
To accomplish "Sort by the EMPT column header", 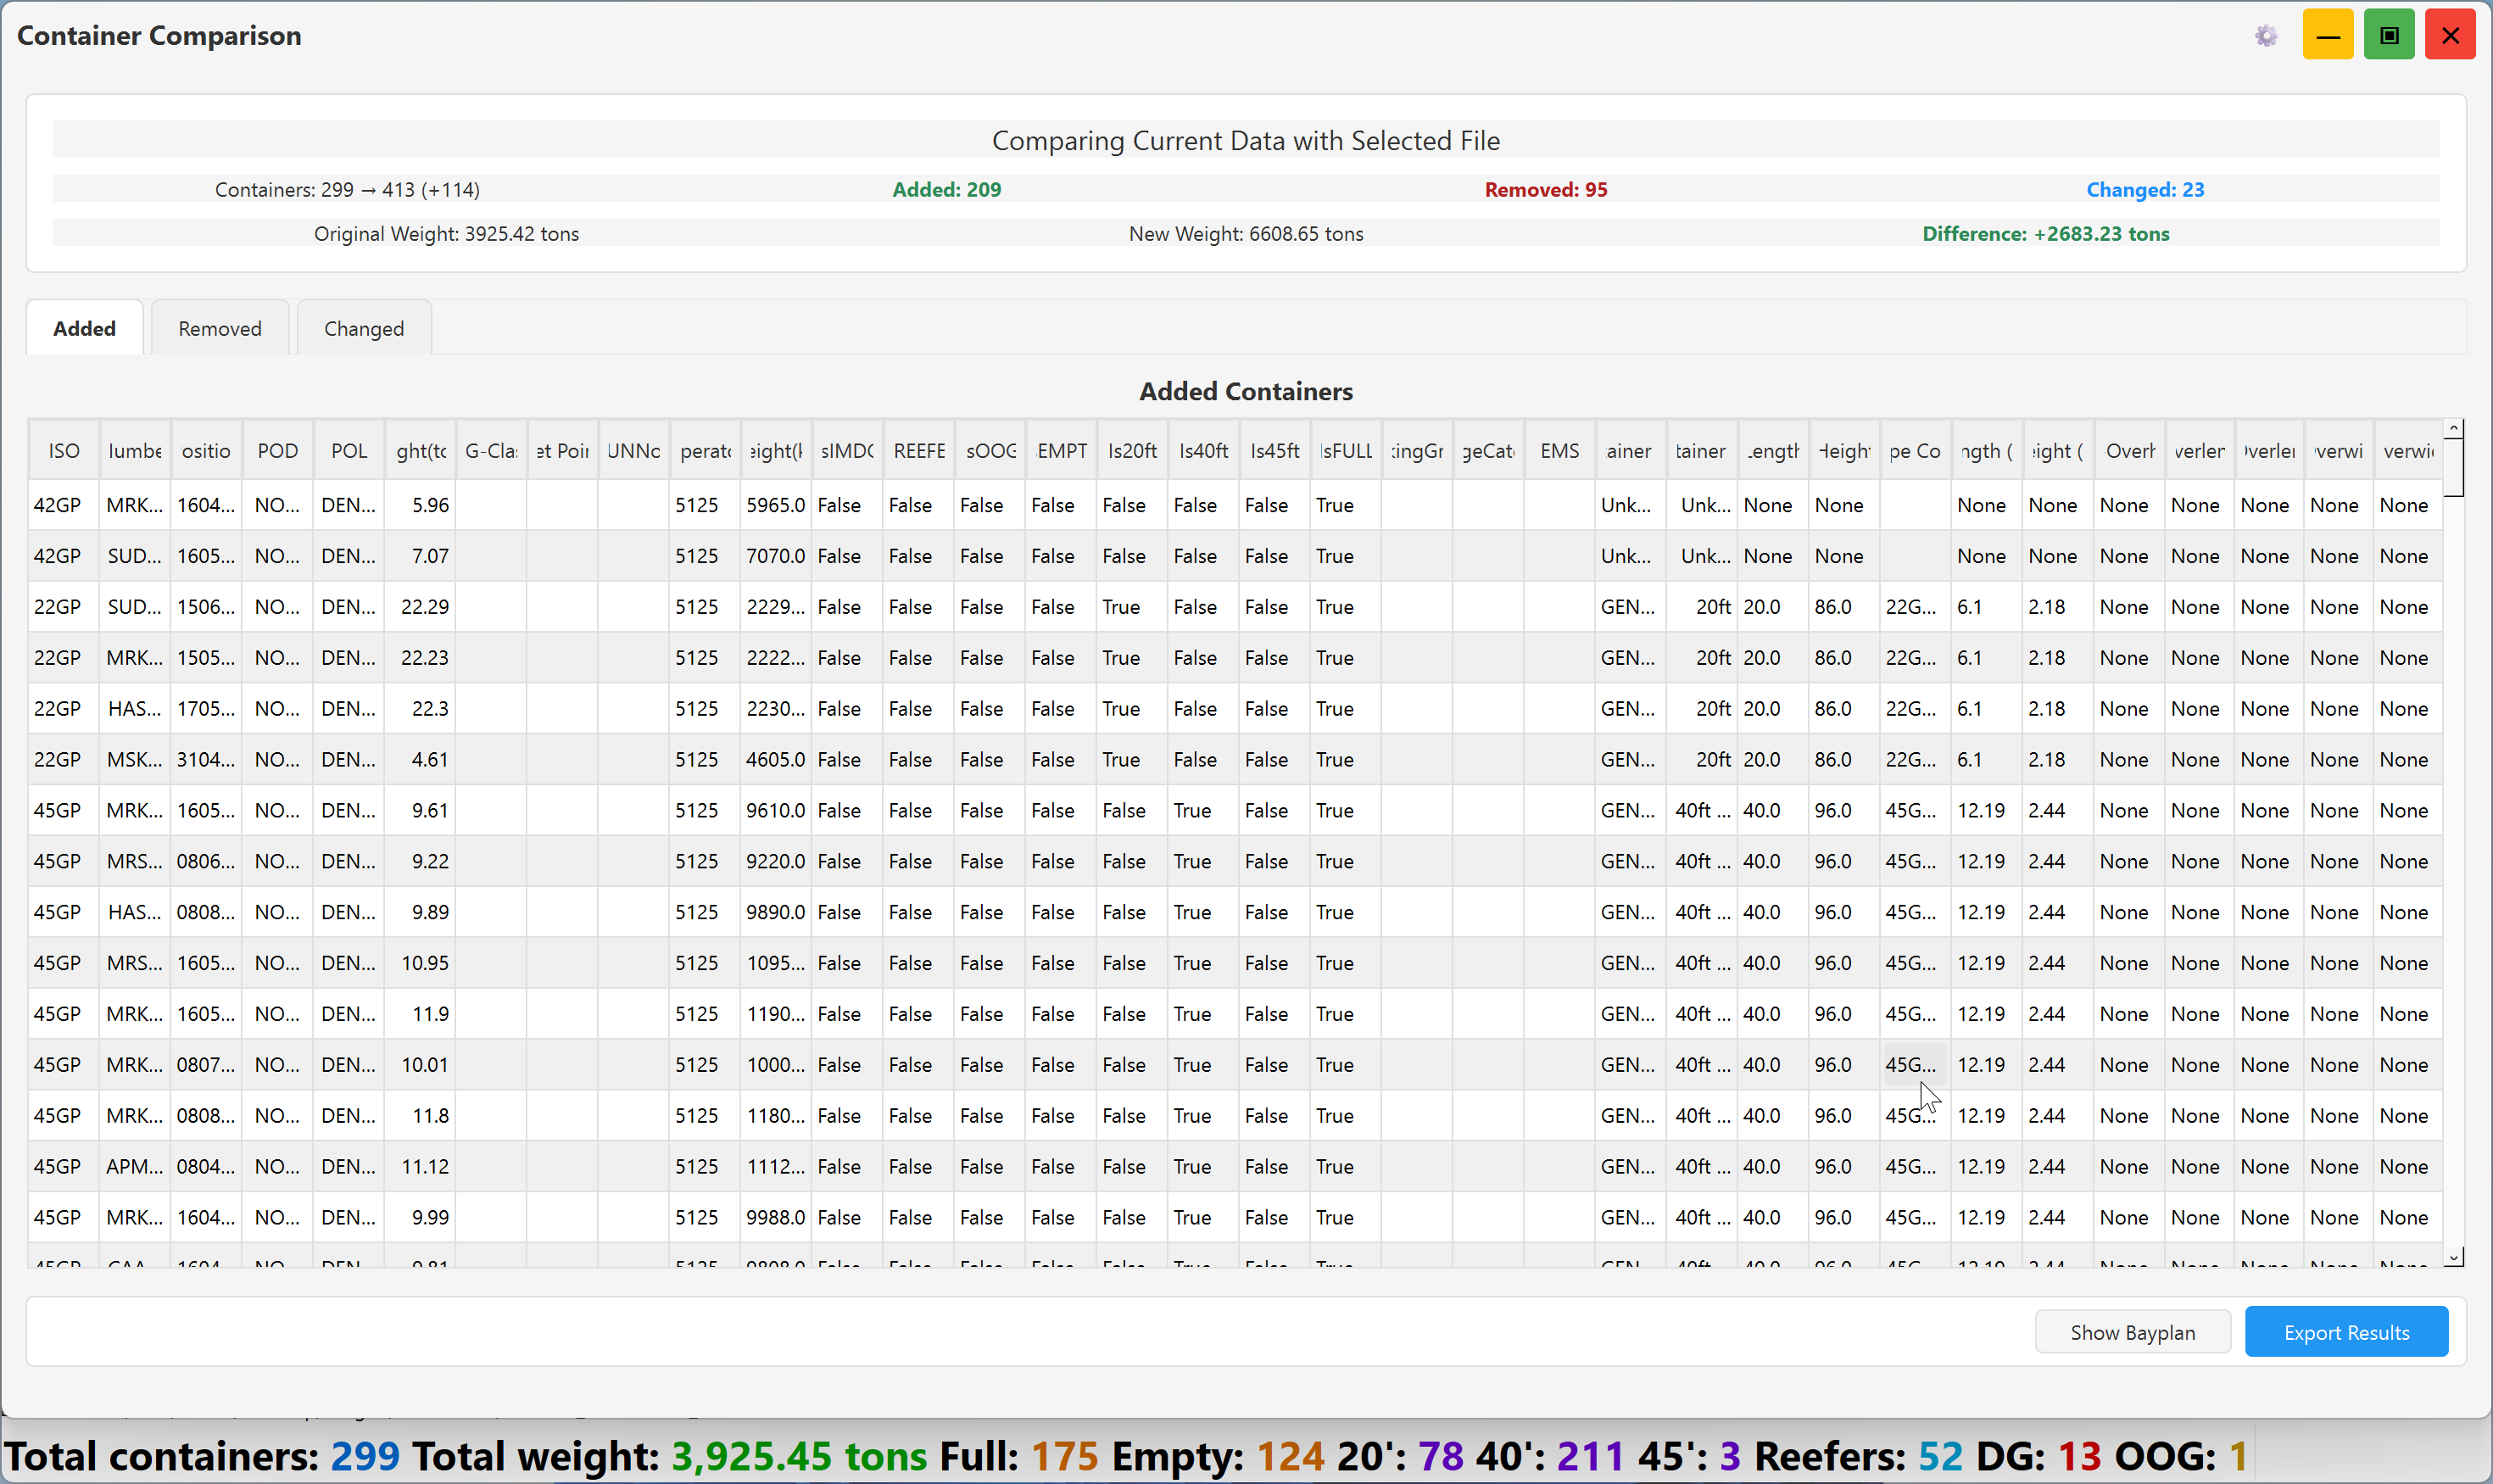I will [x=1061, y=451].
